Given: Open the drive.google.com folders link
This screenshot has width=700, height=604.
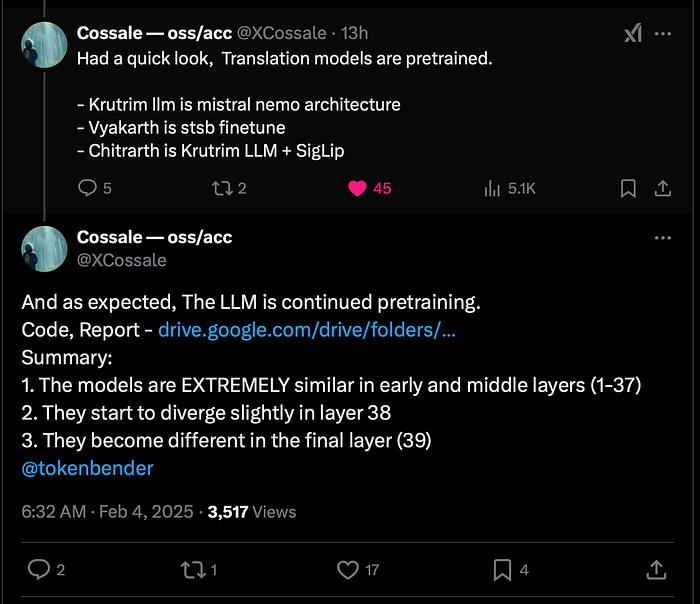Looking at the screenshot, I should (x=307, y=330).
